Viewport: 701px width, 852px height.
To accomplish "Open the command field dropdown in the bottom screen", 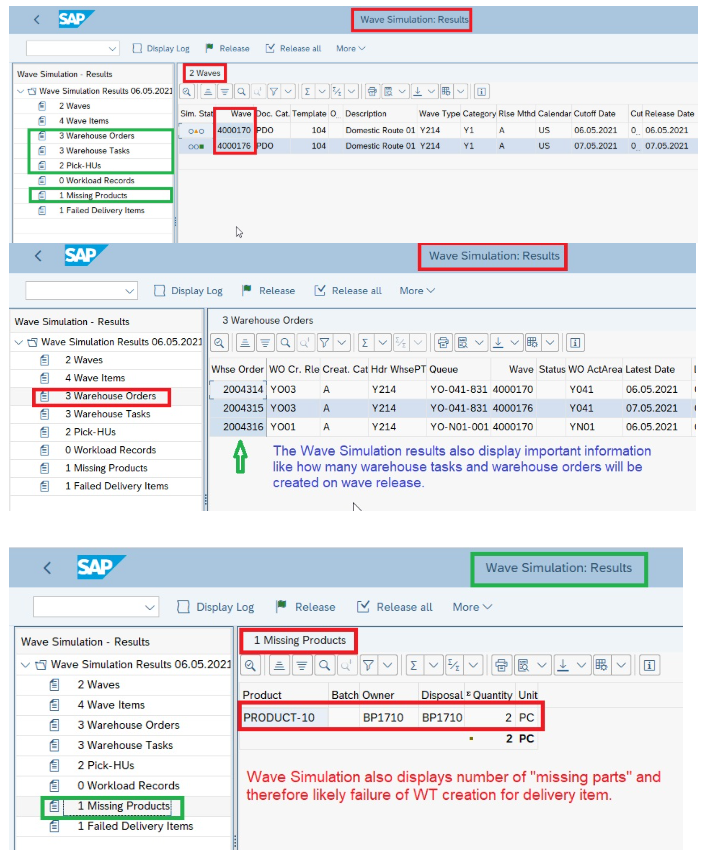I will [x=150, y=607].
